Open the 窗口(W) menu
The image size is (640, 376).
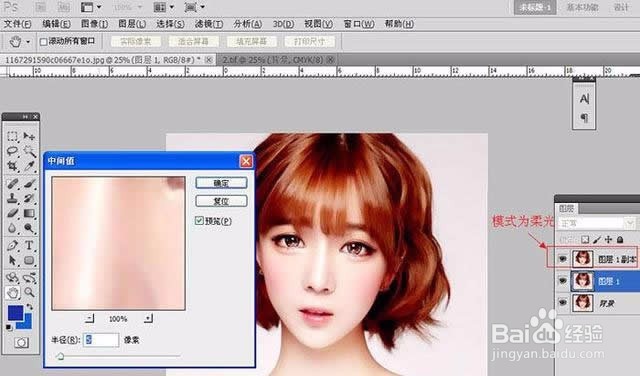pyautogui.click(x=359, y=24)
